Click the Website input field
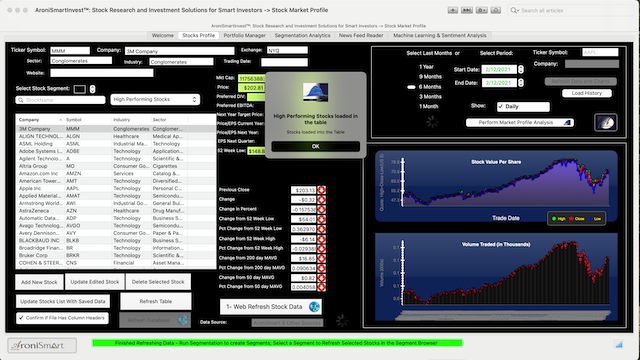The image size is (640, 360). 102,73
